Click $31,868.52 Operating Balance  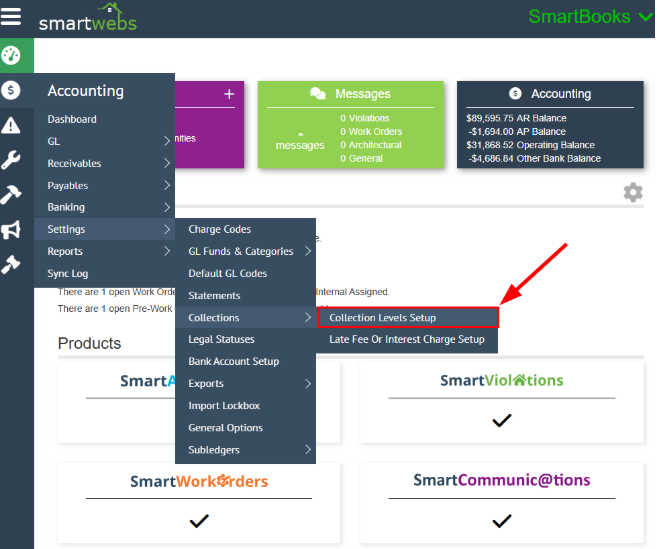click(530, 145)
